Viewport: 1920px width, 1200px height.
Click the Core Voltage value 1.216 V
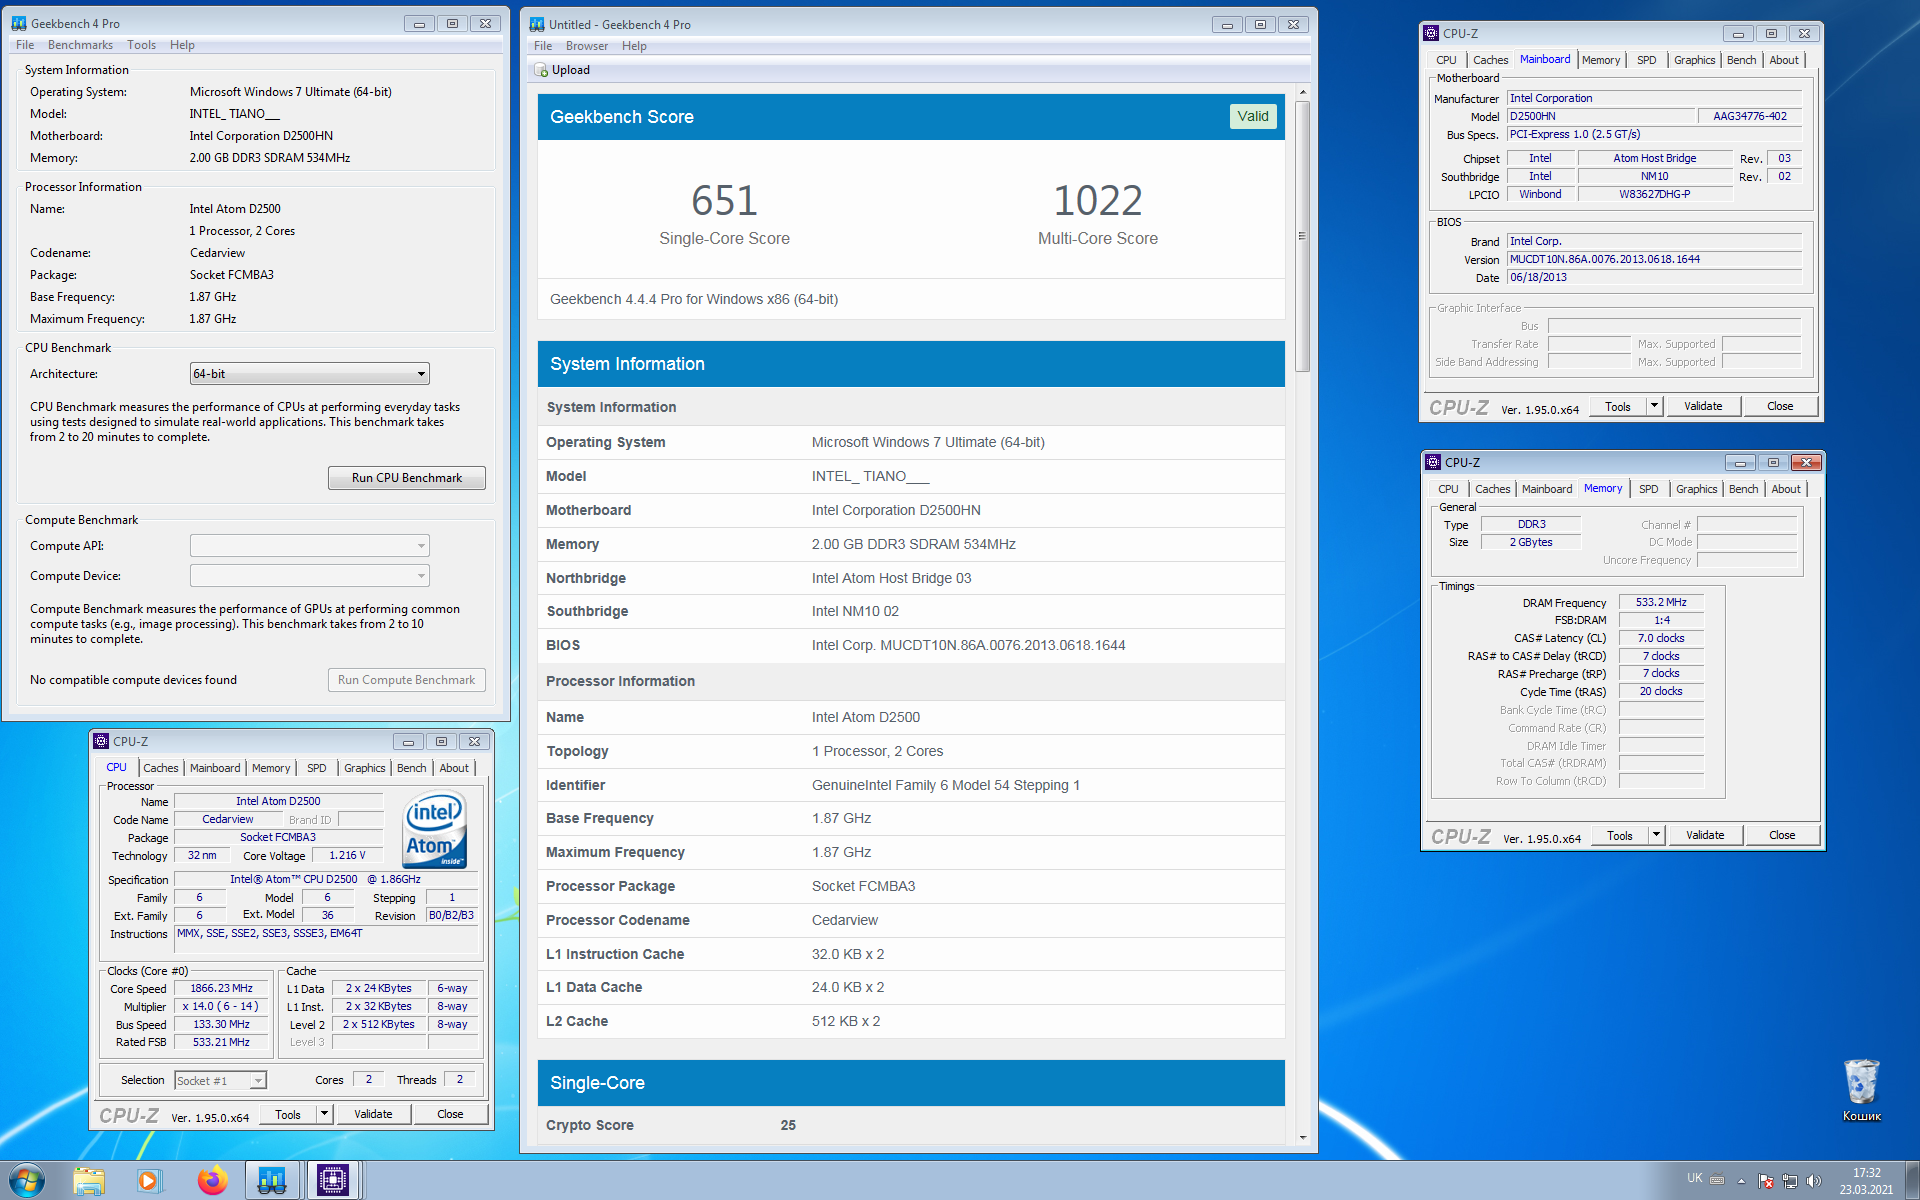coord(347,855)
